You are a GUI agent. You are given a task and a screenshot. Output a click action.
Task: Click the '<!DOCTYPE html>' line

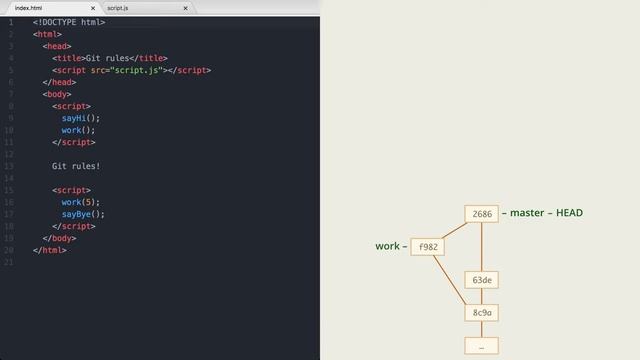pyautogui.click(x=69, y=22)
